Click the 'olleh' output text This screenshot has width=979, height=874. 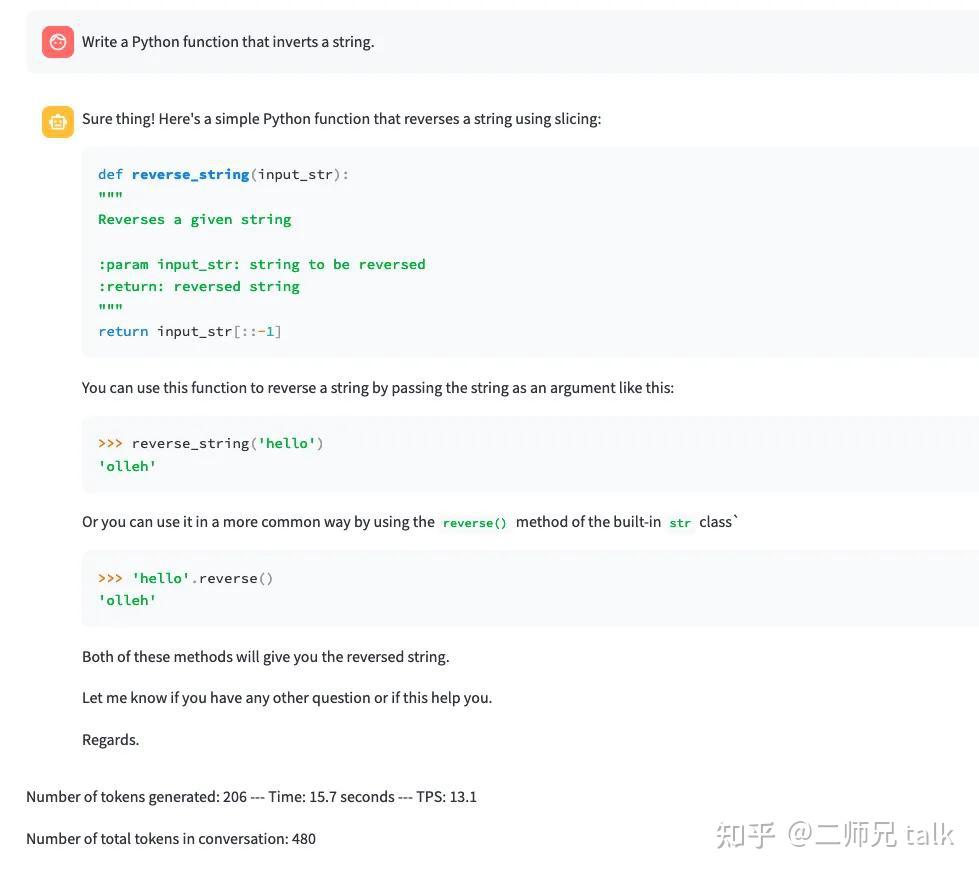[x=126, y=463]
